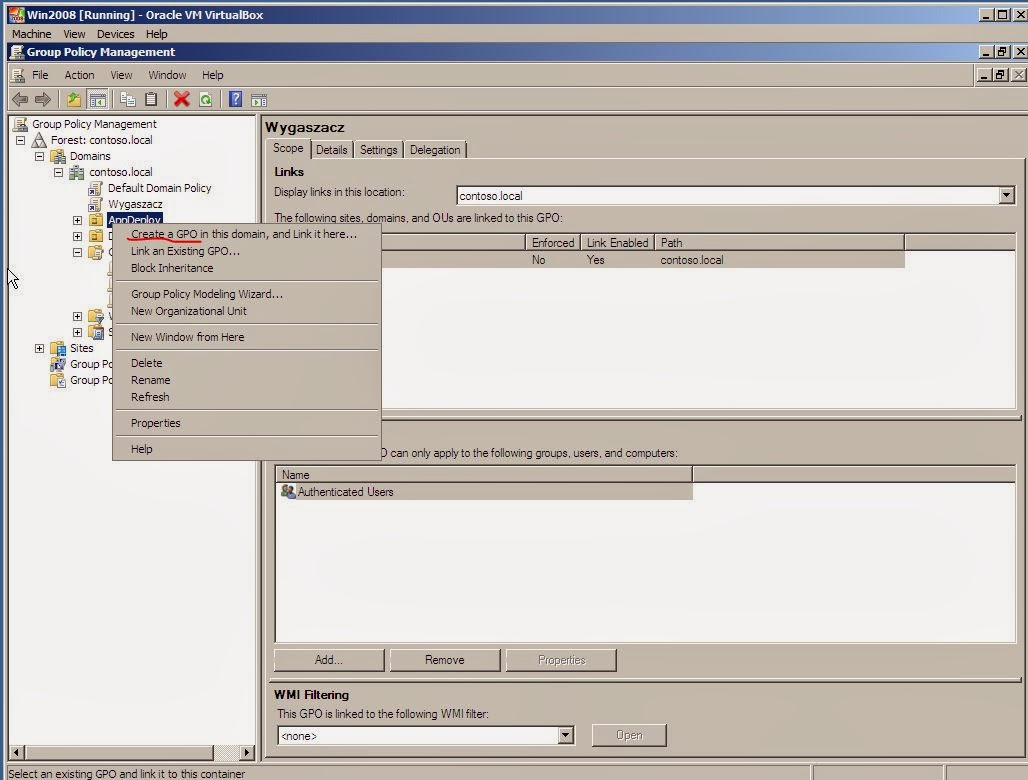Click the Group Policy Management root icon
This screenshot has height=780, width=1028.
[x=20, y=124]
